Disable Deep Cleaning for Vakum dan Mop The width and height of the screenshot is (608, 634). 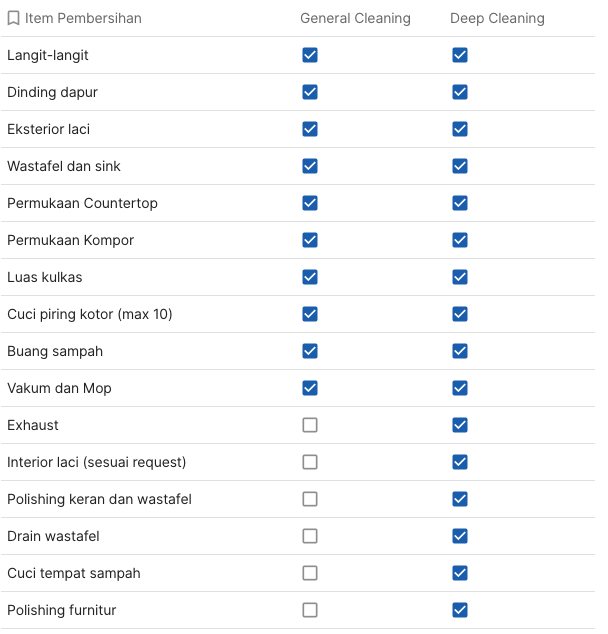click(x=460, y=388)
